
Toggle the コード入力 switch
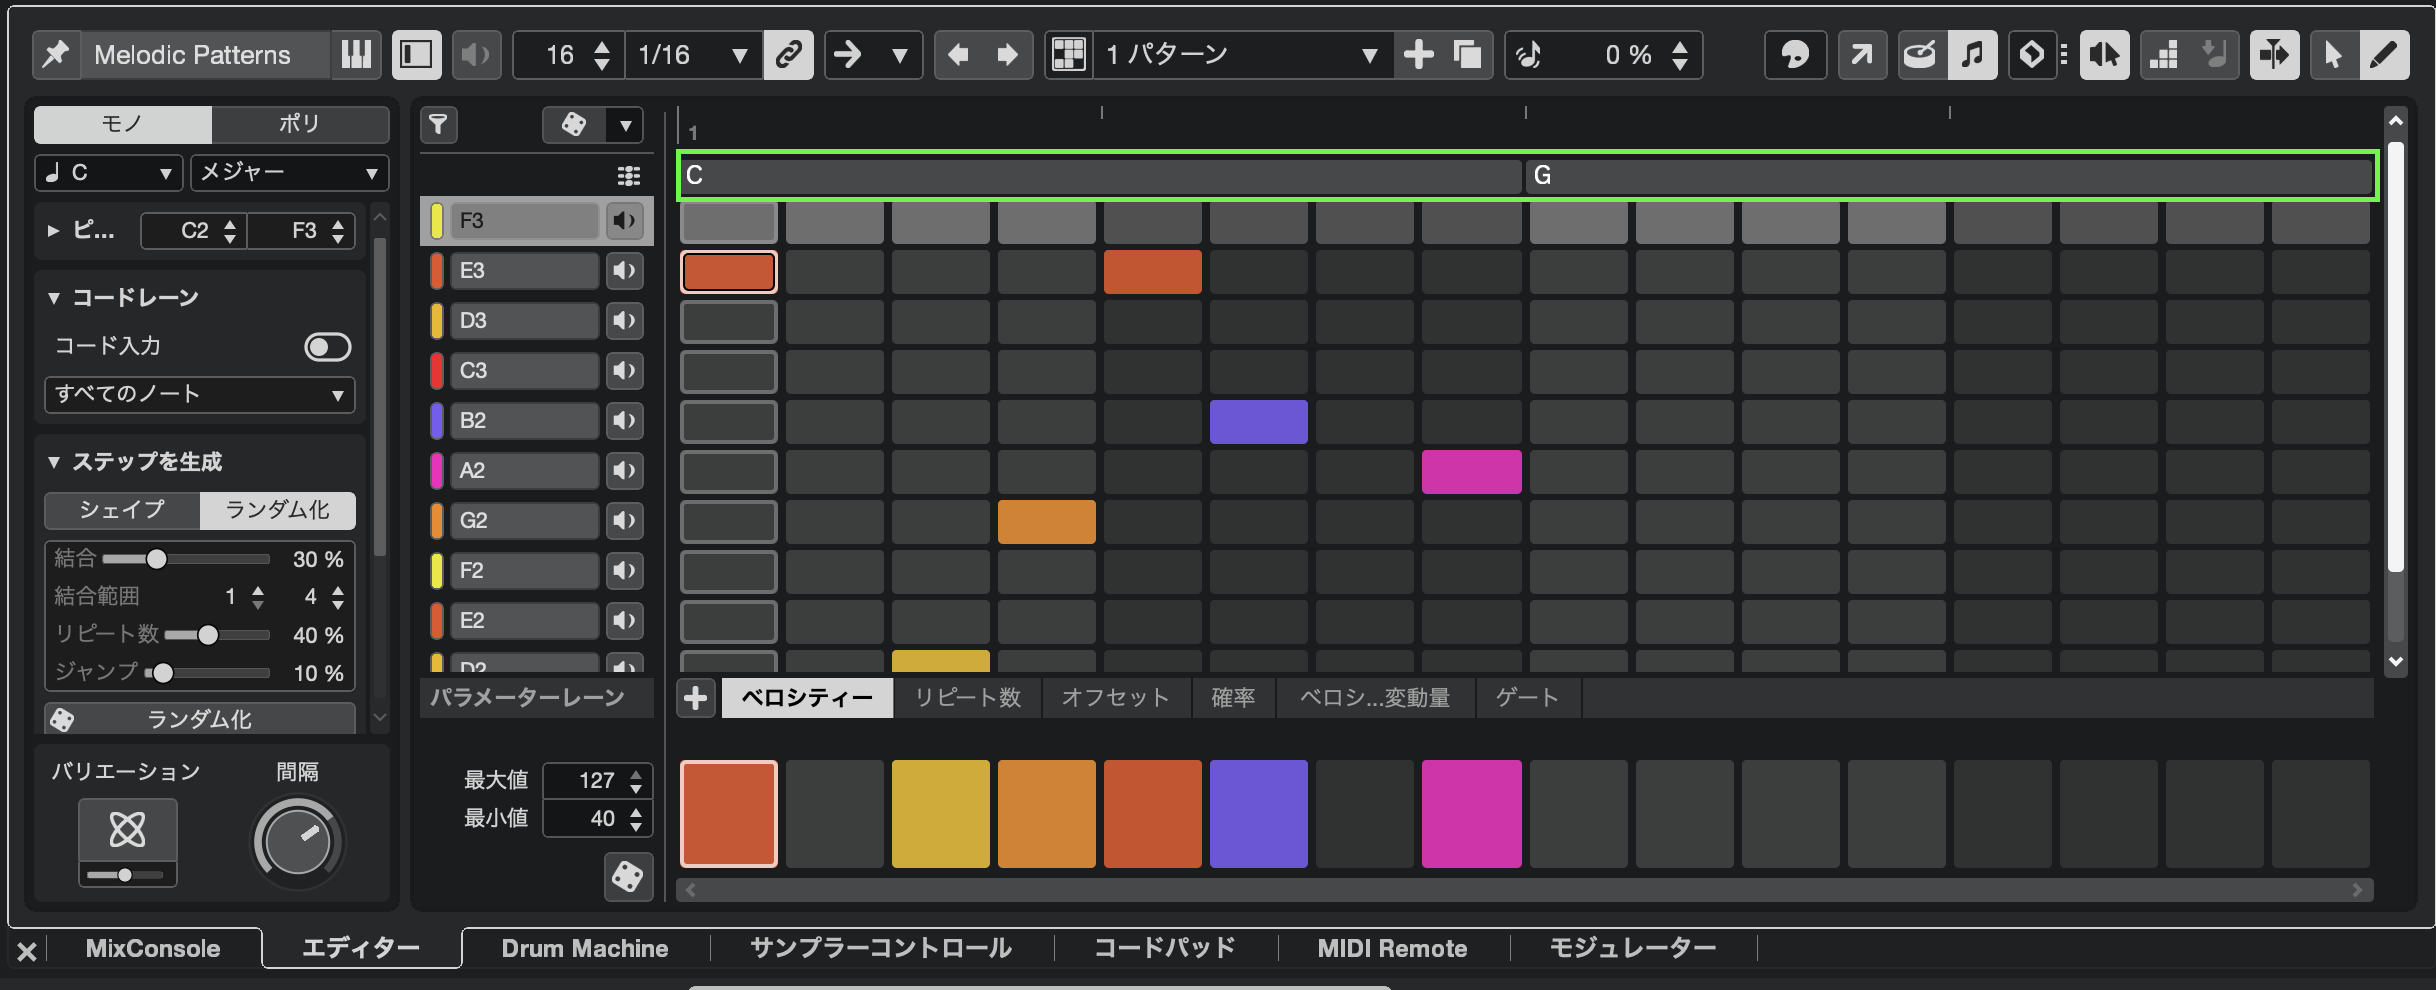point(328,347)
